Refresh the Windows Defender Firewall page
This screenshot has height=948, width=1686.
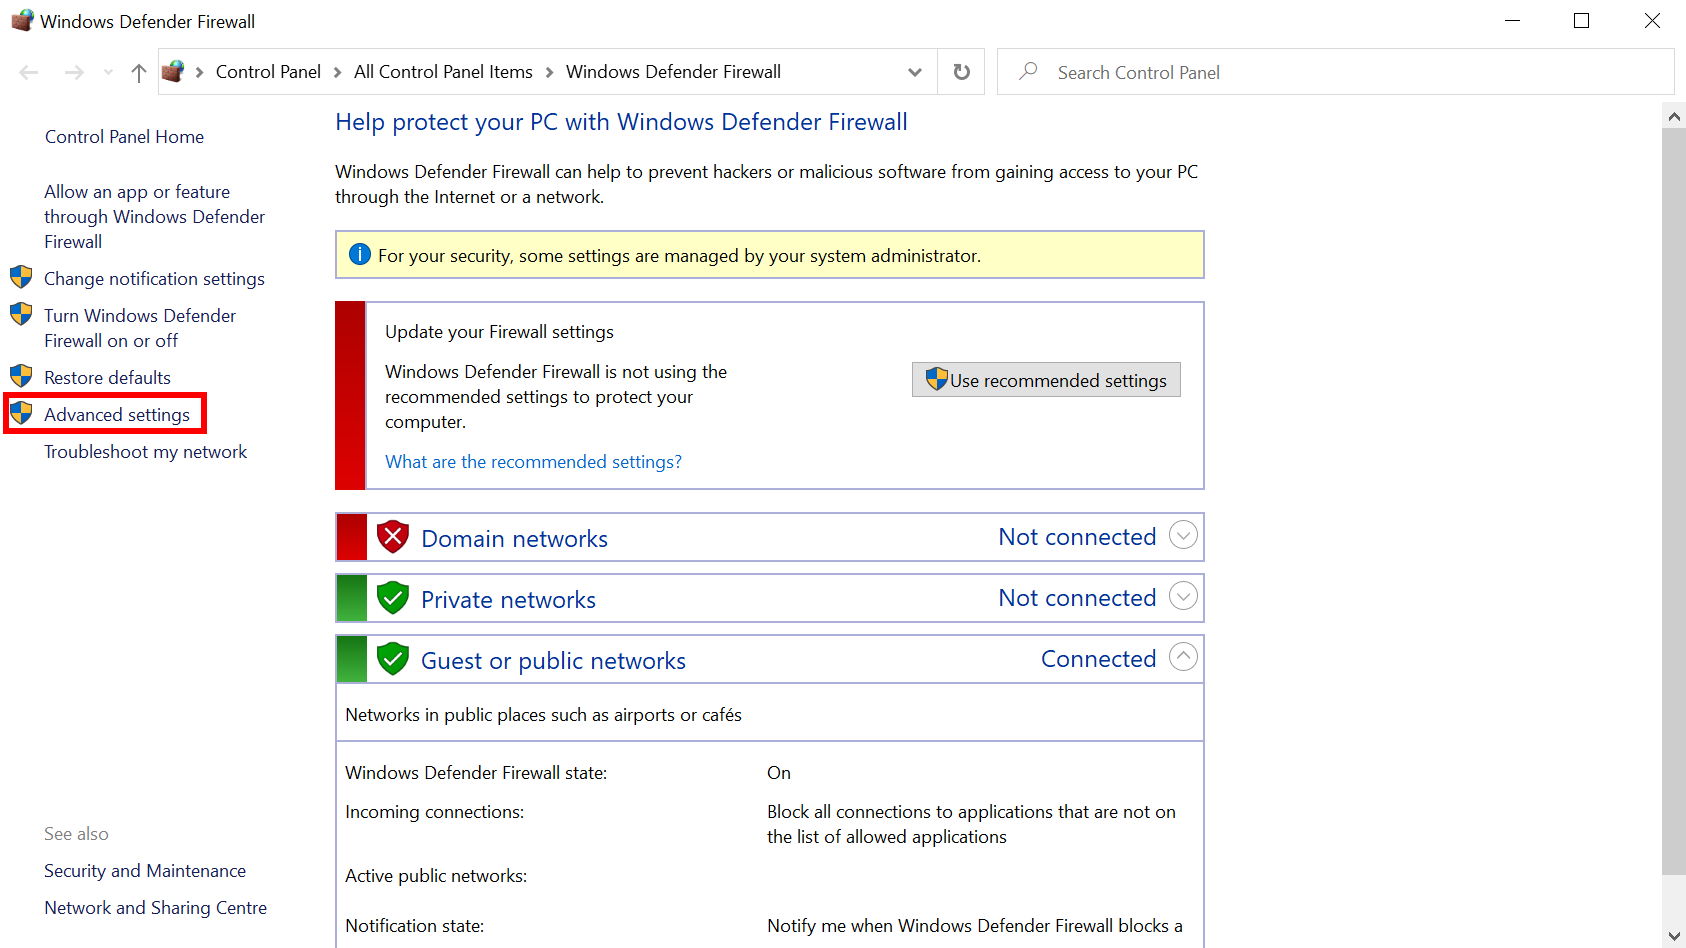point(961,72)
